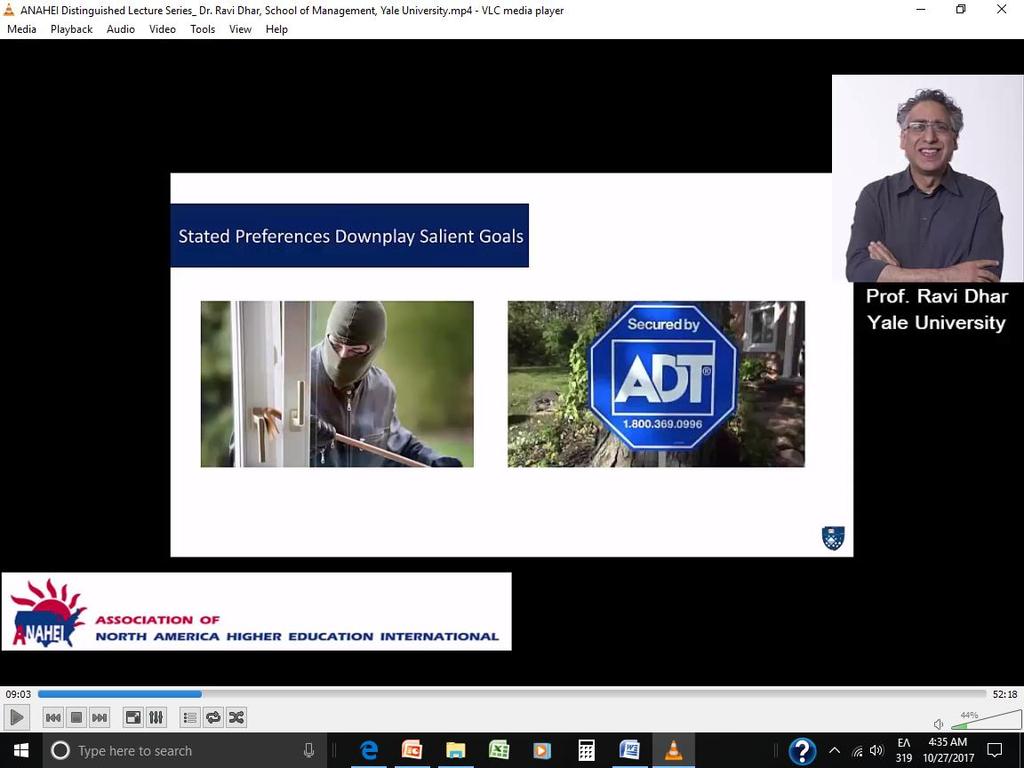Open the clock showing 4:35 AM
The width and height of the screenshot is (1024, 768).
(948, 750)
